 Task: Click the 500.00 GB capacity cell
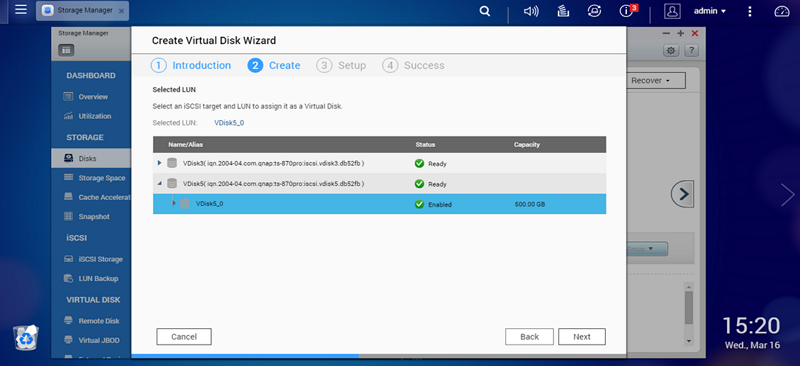530,205
